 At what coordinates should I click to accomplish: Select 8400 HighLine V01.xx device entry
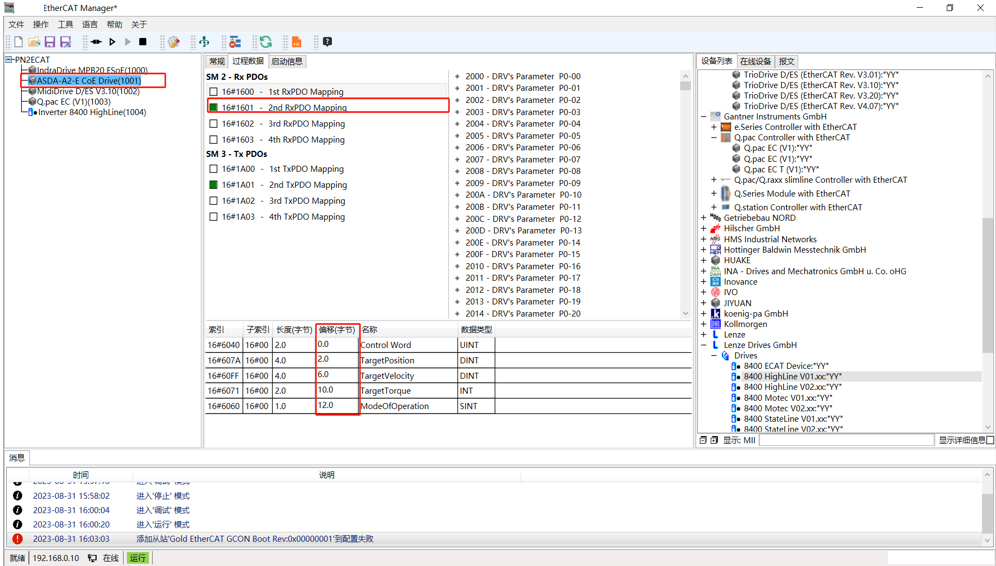793,377
